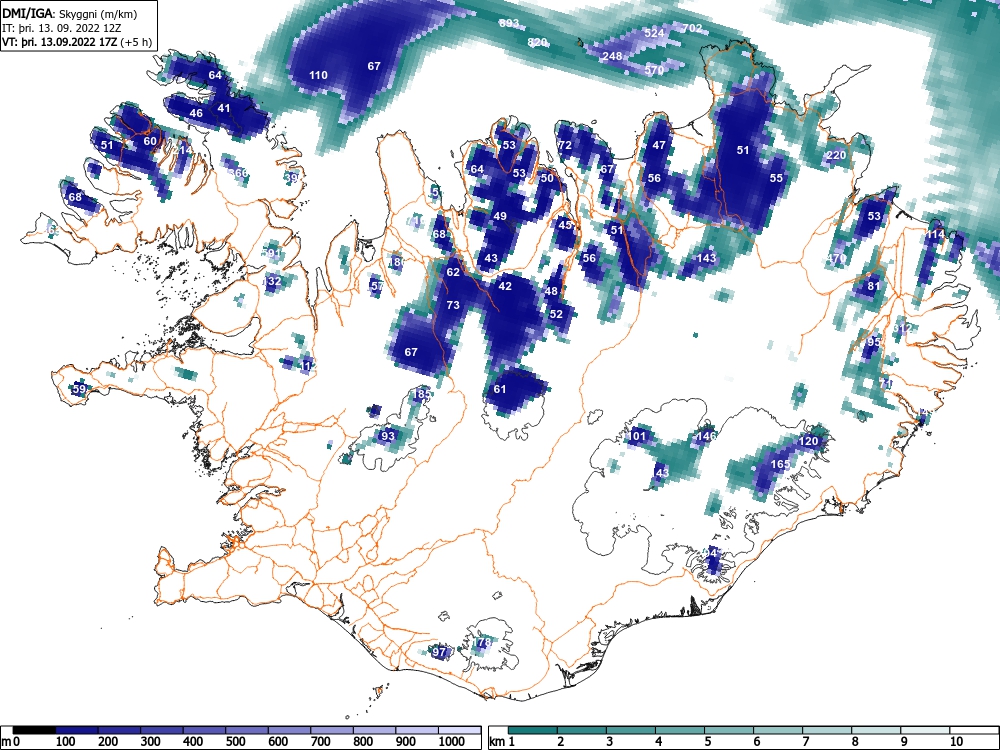Click the '7' label in the km legend
This screenshot has height=750, width=1000.
coord(806,742)
